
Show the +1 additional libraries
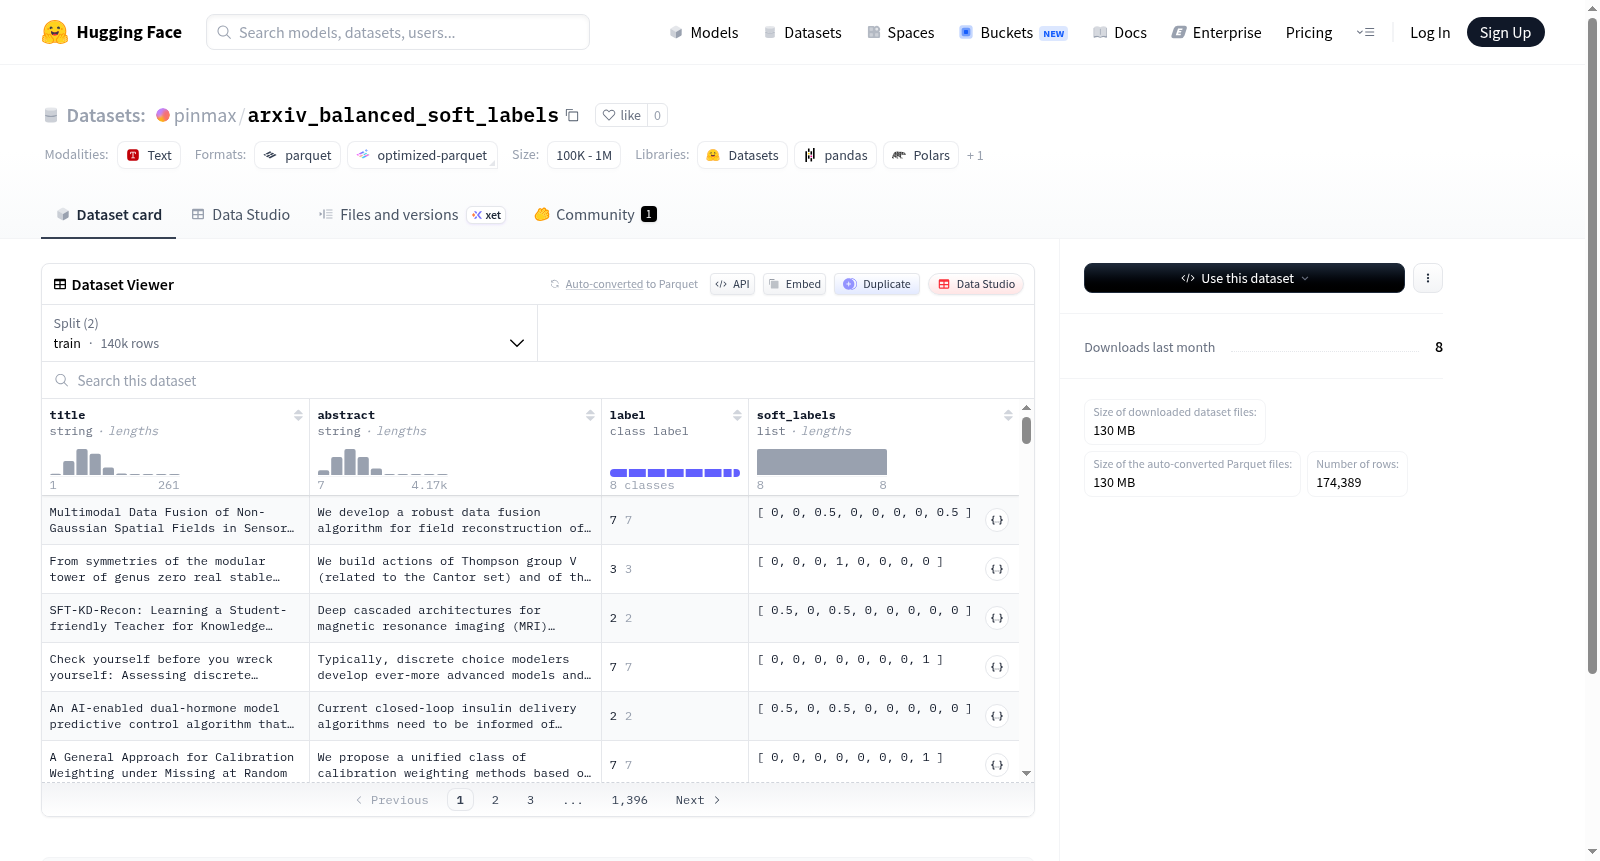pyautogui.click(x=975, y=155)
